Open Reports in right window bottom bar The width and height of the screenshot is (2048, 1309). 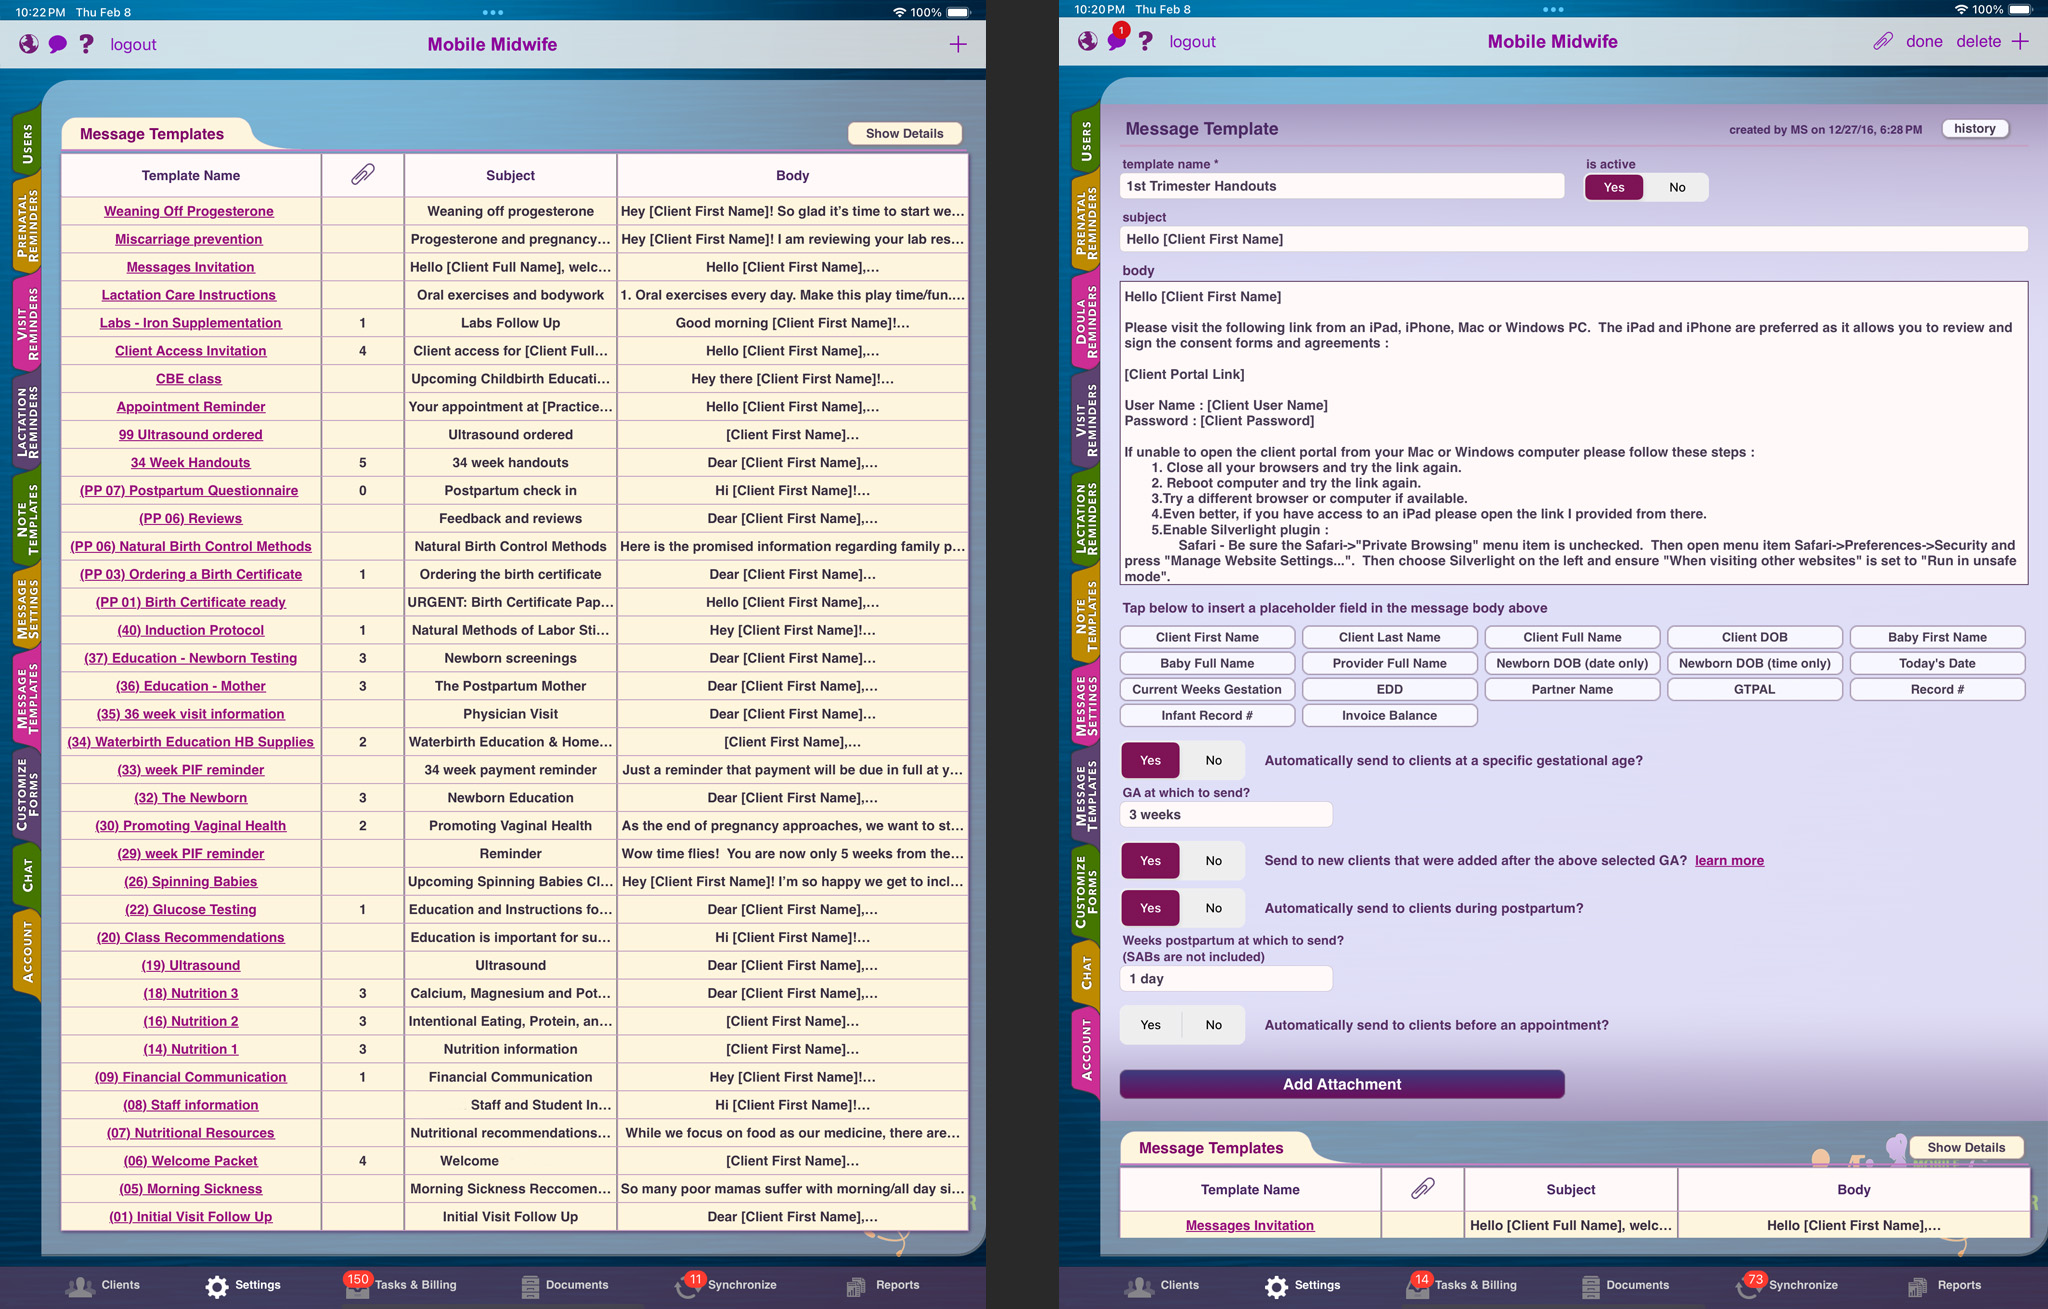coord(1944,1286)
